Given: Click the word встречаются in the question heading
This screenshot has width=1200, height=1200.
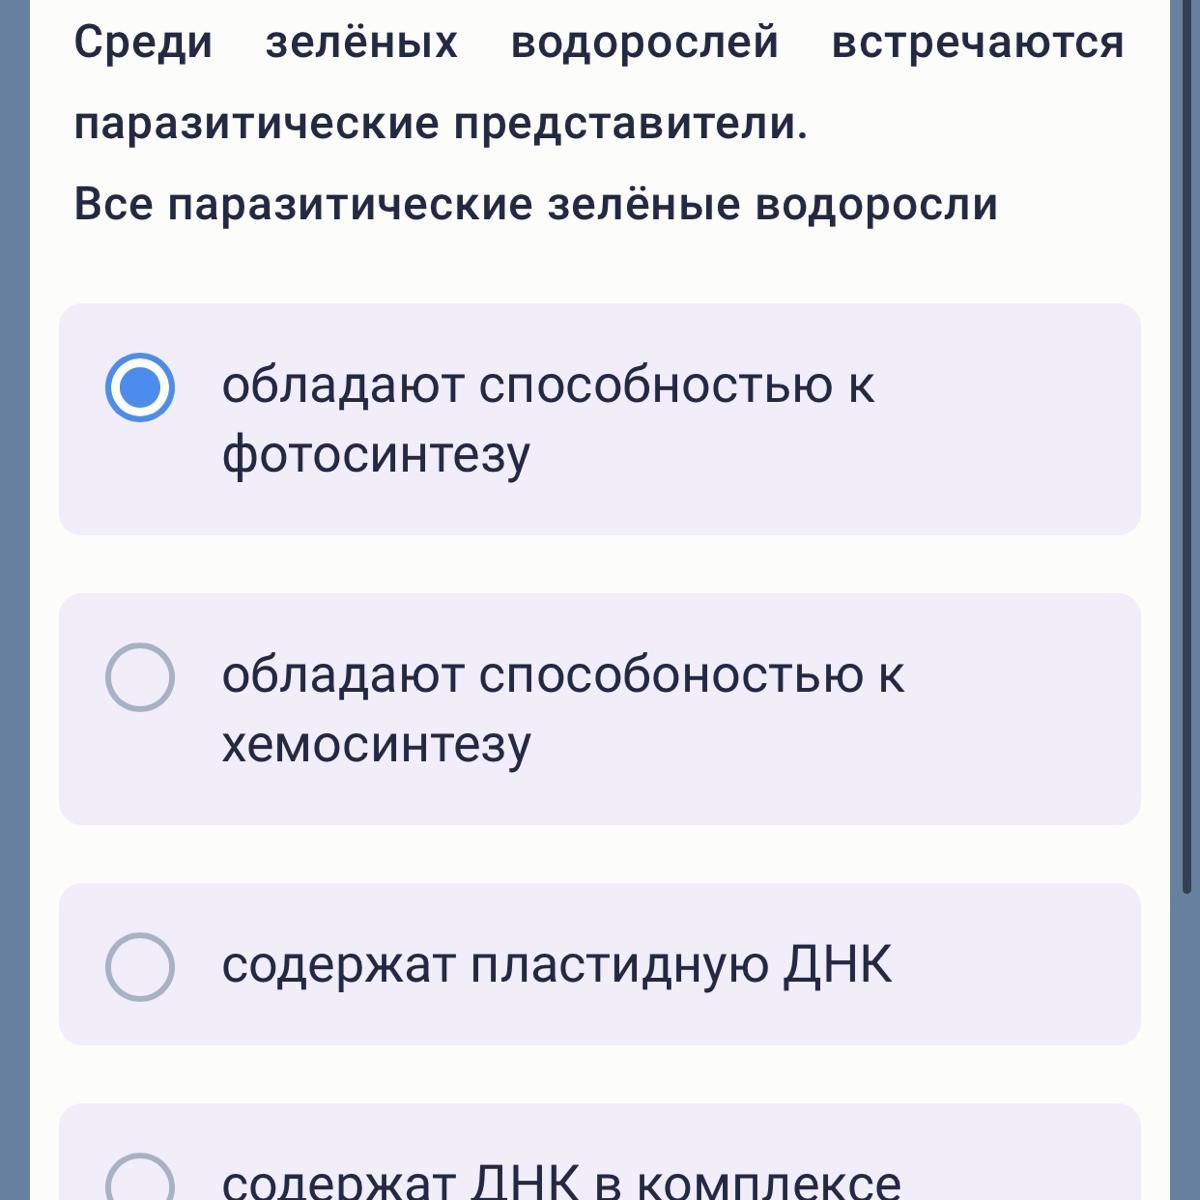Looking at the screenshot, I should [x=978, y=43].
